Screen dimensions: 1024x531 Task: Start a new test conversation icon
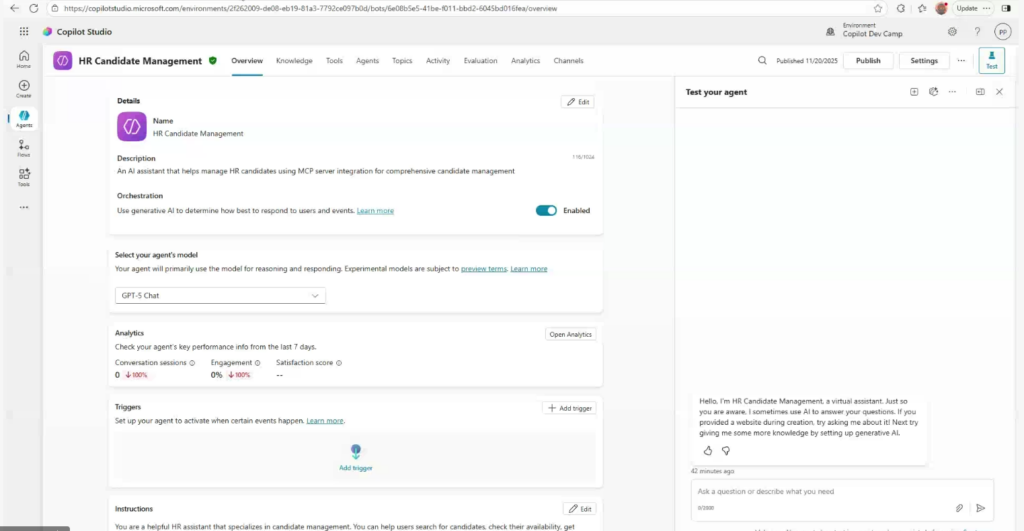914,92
